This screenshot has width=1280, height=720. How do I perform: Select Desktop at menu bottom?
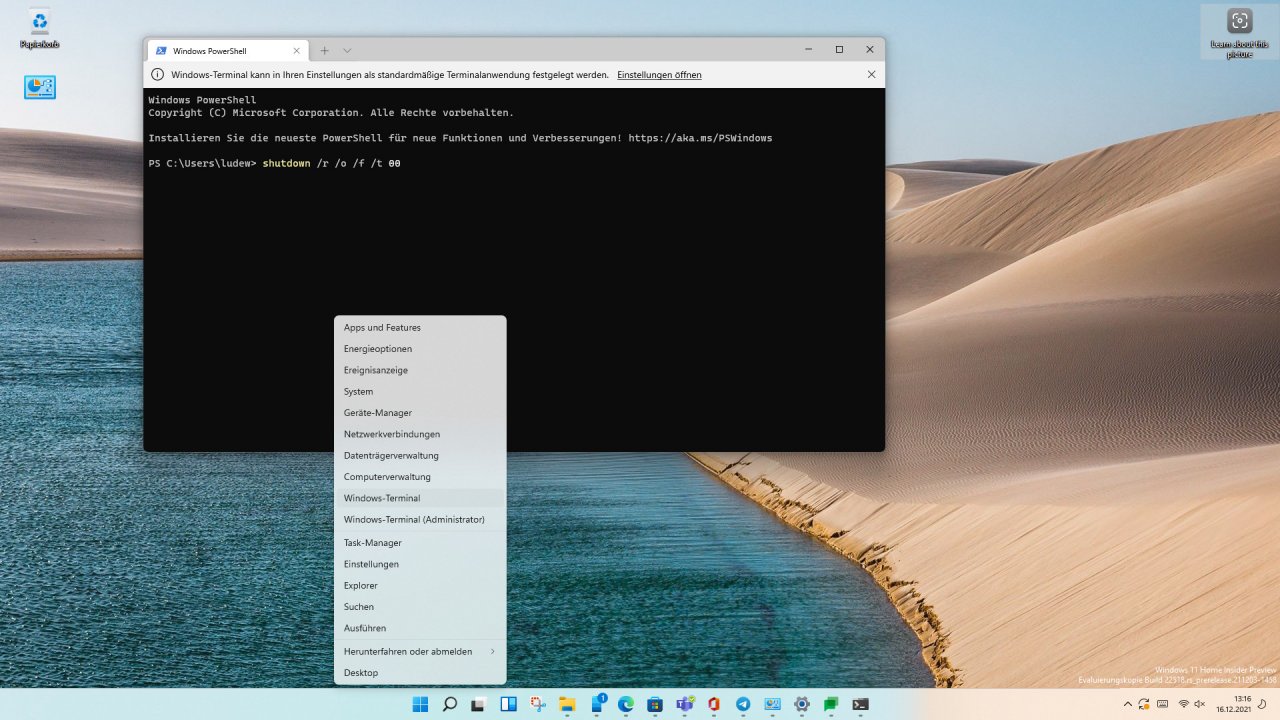pyautogui.click(x=420, y=673)
